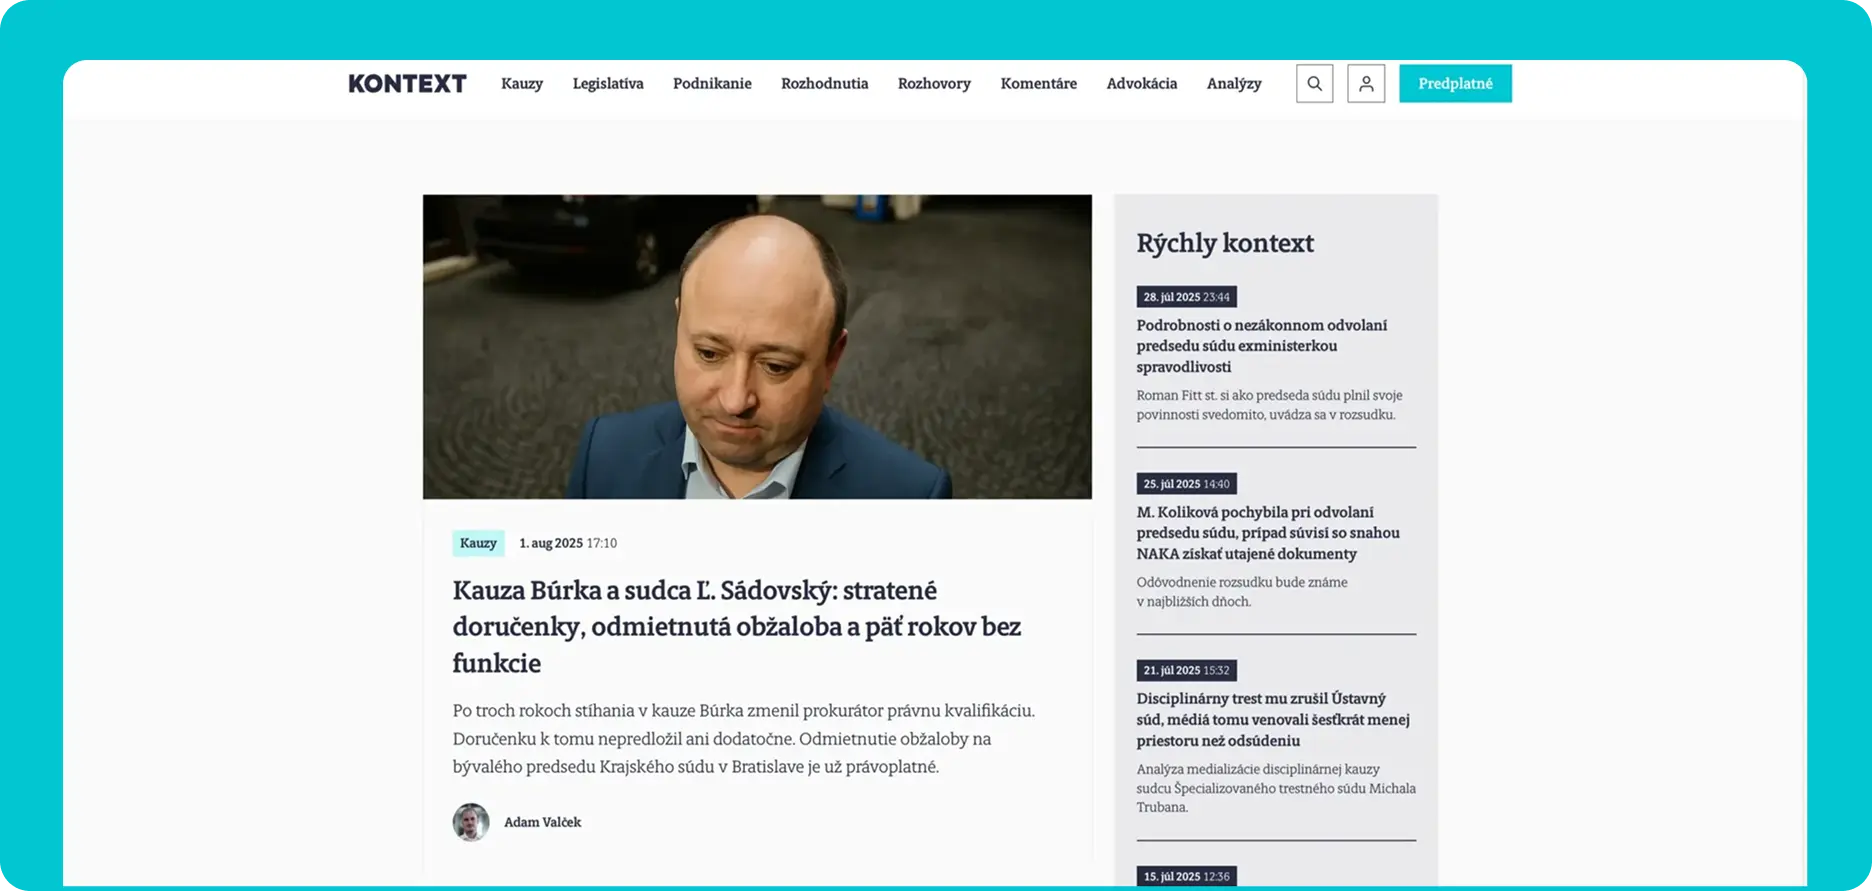
Task: Select Podnikanie in the navigation
Action: point(712,84)
